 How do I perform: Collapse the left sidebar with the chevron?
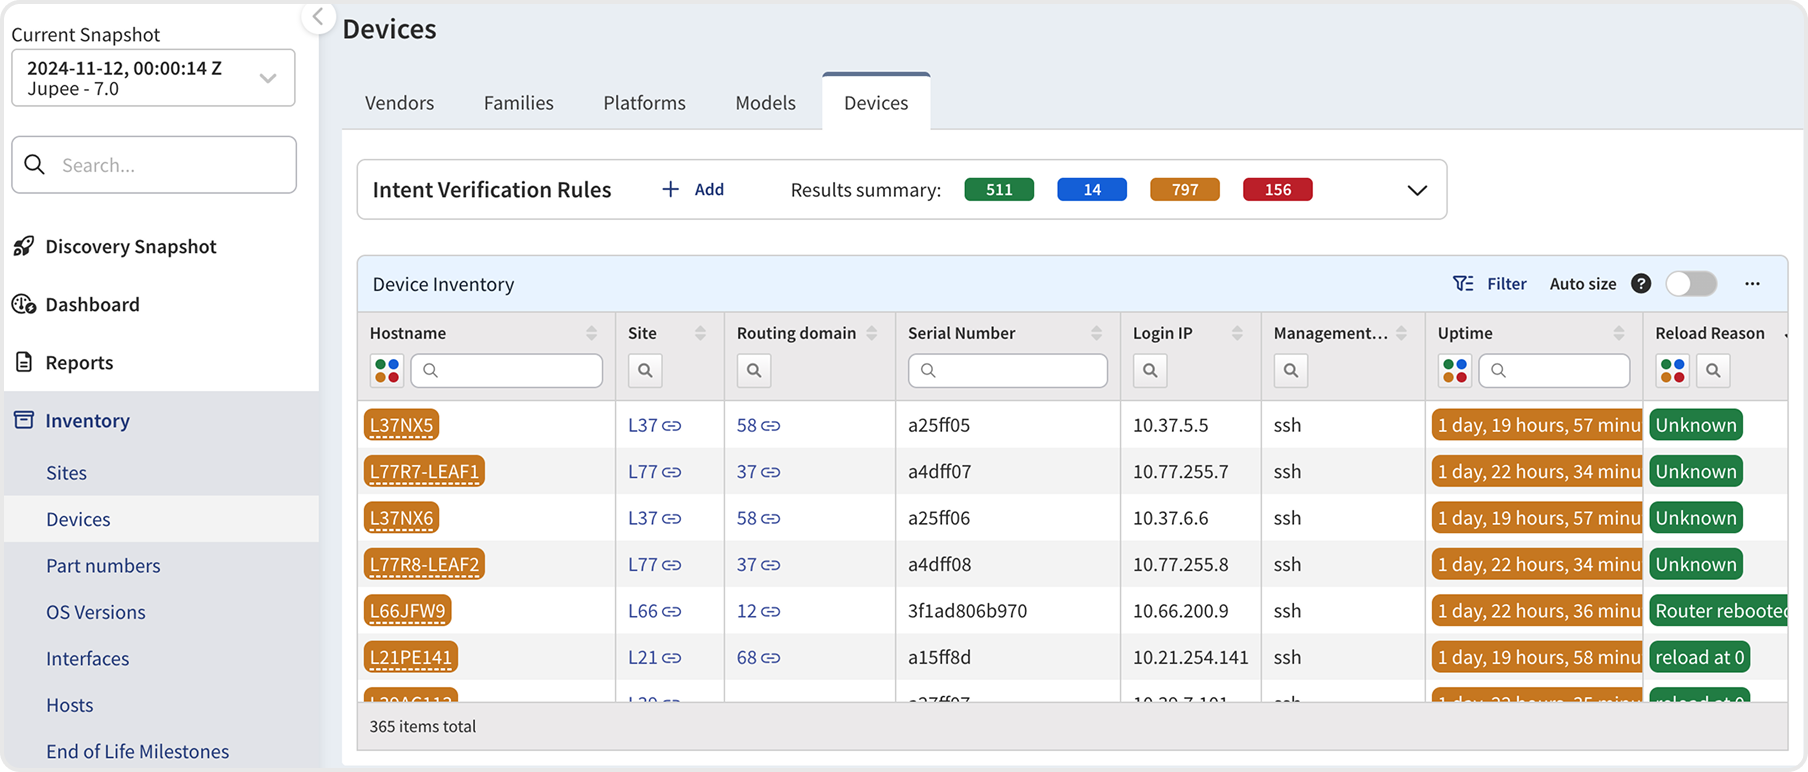click(x=318, y=17)
